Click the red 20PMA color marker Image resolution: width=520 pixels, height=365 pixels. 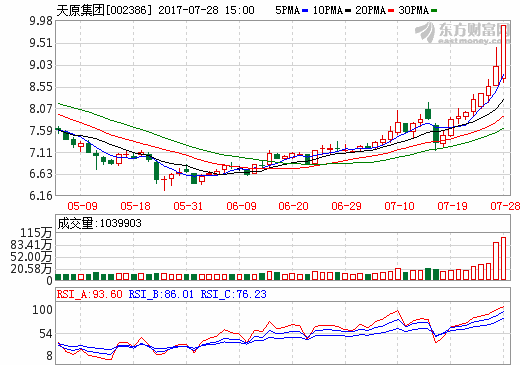[x=391, y=11]
